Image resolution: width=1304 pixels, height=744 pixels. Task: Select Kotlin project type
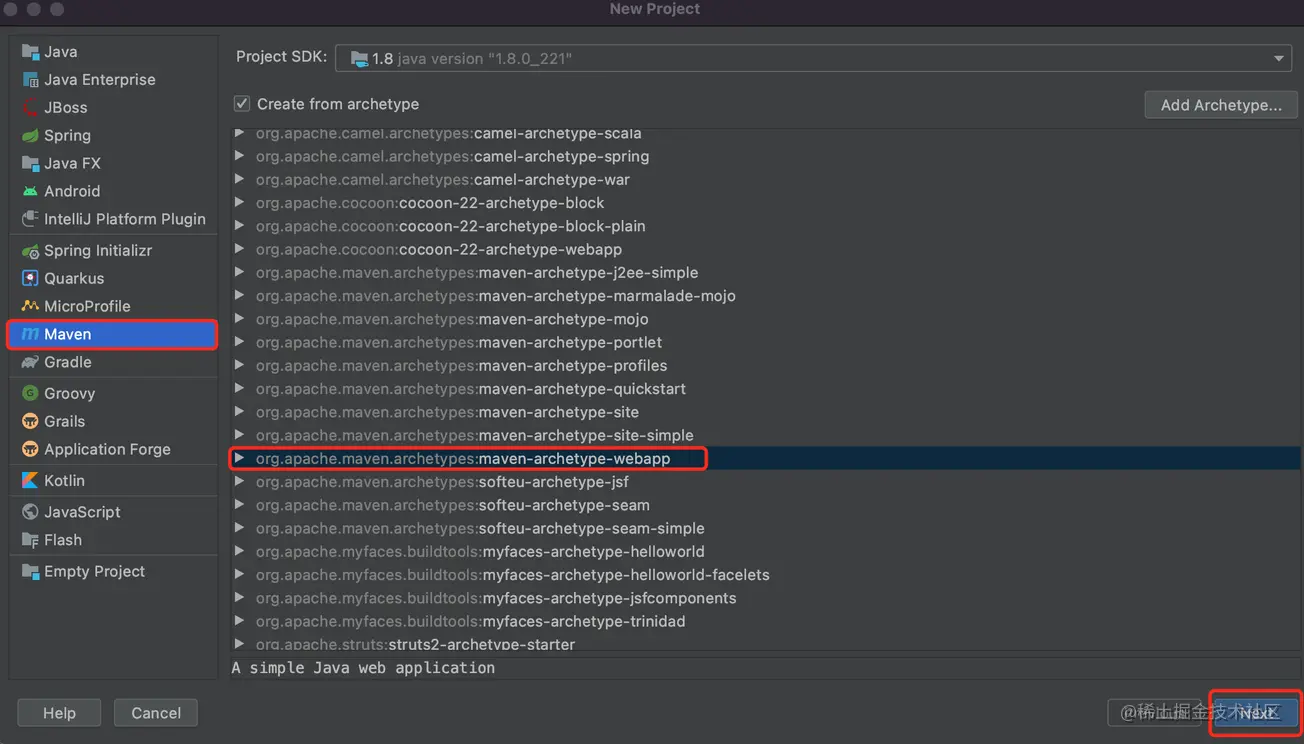113,481
